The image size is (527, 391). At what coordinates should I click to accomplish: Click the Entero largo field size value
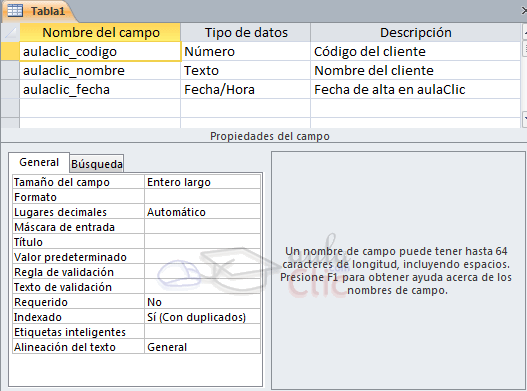tap(202, 182)
